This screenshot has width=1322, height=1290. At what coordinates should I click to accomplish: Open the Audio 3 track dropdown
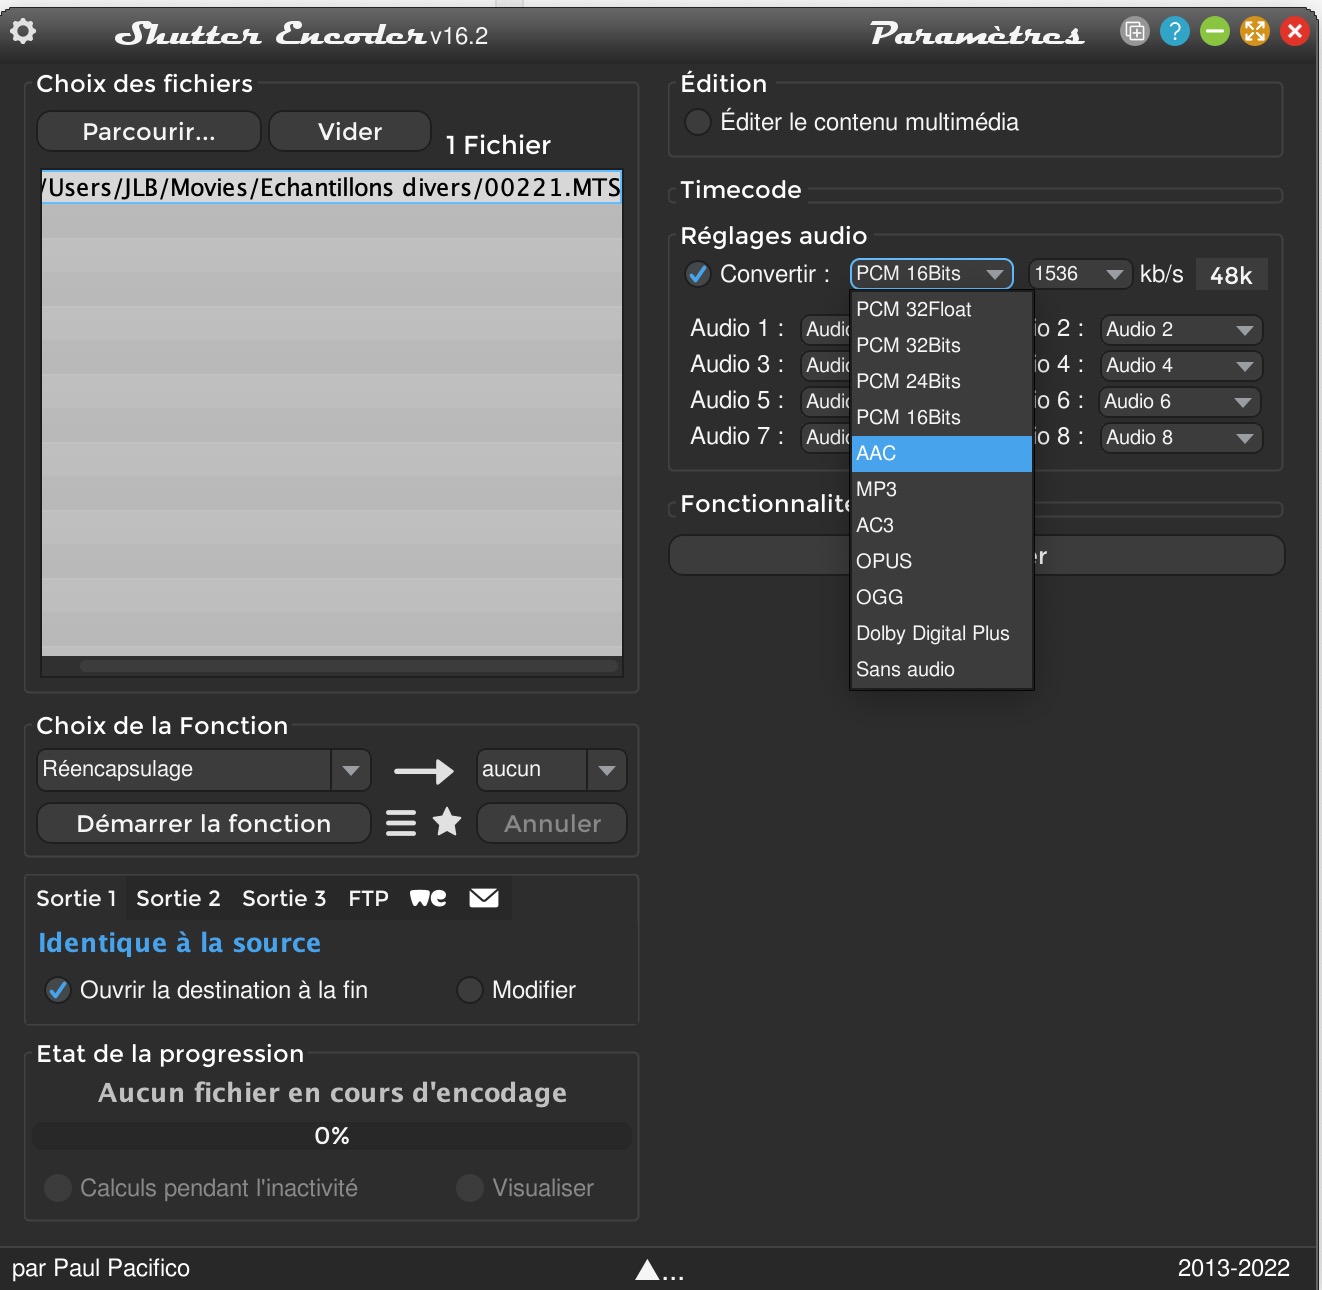(827, 365)
